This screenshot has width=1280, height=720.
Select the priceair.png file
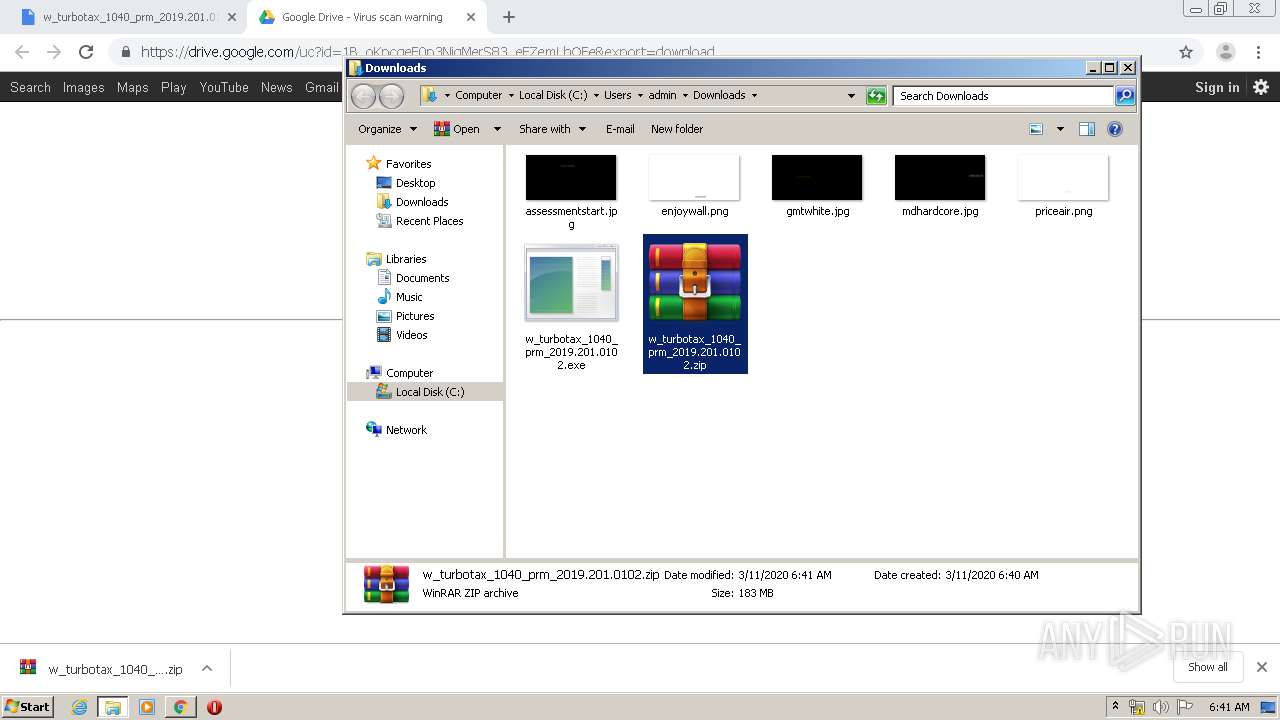(x=1063, y=186)
